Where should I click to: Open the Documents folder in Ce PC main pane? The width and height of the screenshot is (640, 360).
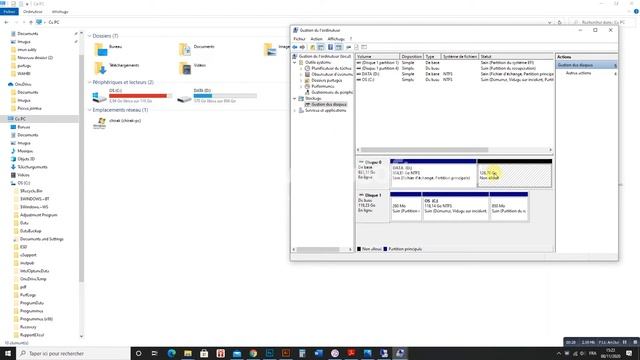coord(196,49)
